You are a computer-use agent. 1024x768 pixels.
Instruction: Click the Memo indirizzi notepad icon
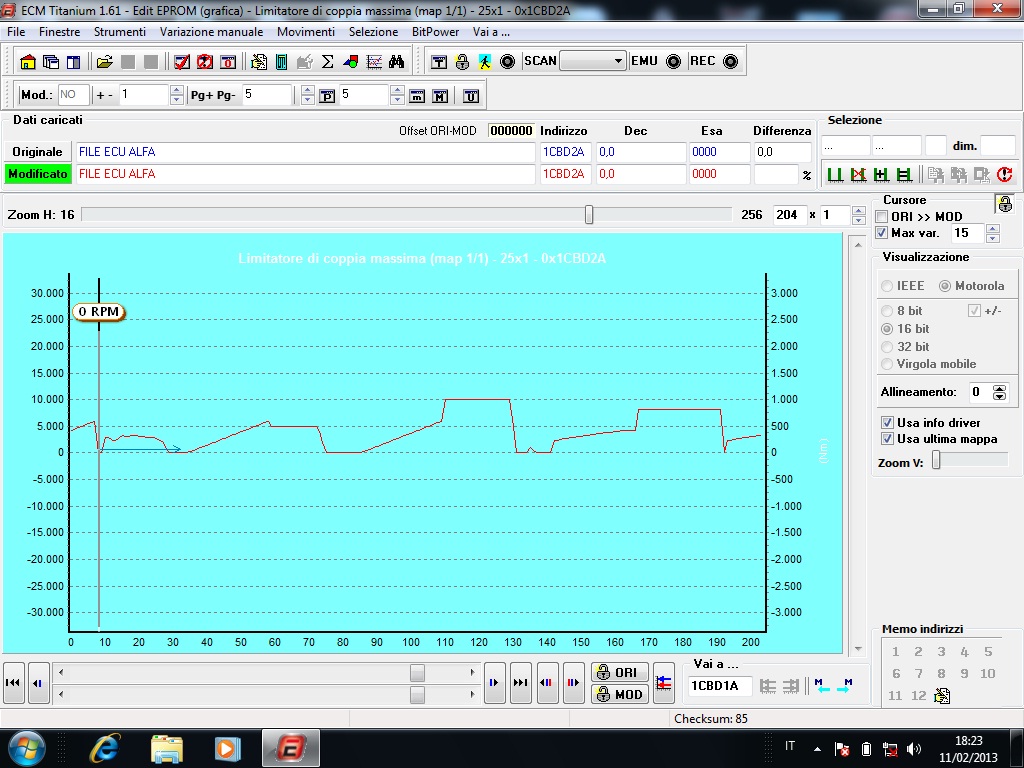click(x=942, y=696)
